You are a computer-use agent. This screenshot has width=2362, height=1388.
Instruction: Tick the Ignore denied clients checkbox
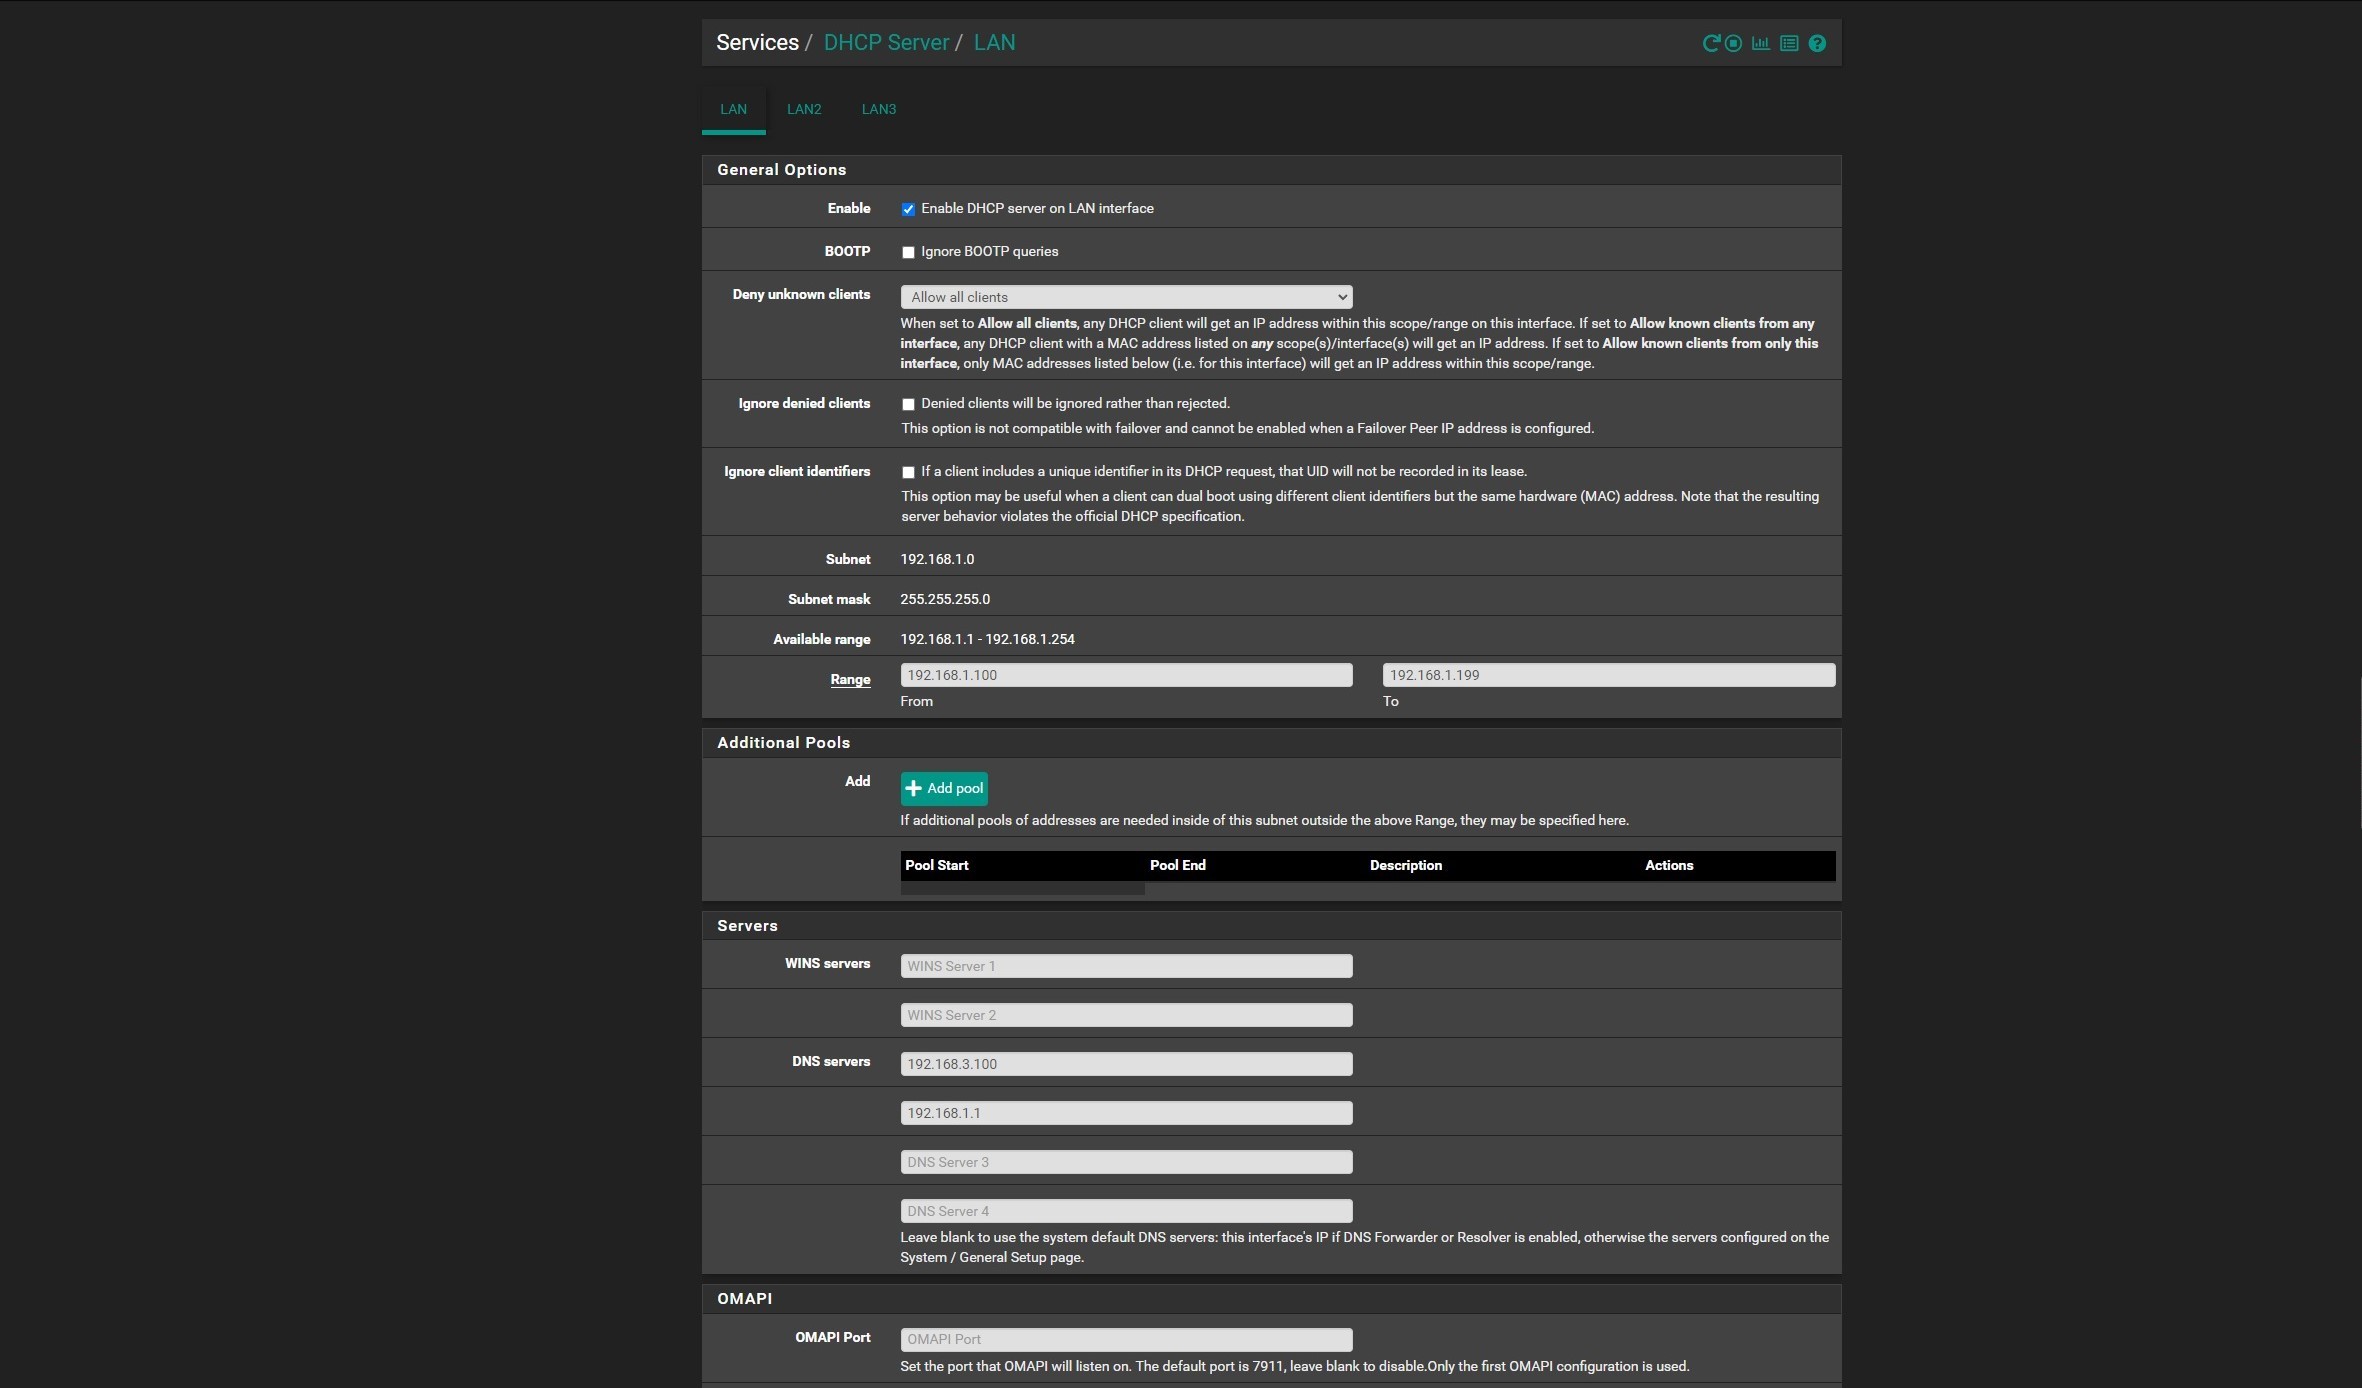coord(908,404)
